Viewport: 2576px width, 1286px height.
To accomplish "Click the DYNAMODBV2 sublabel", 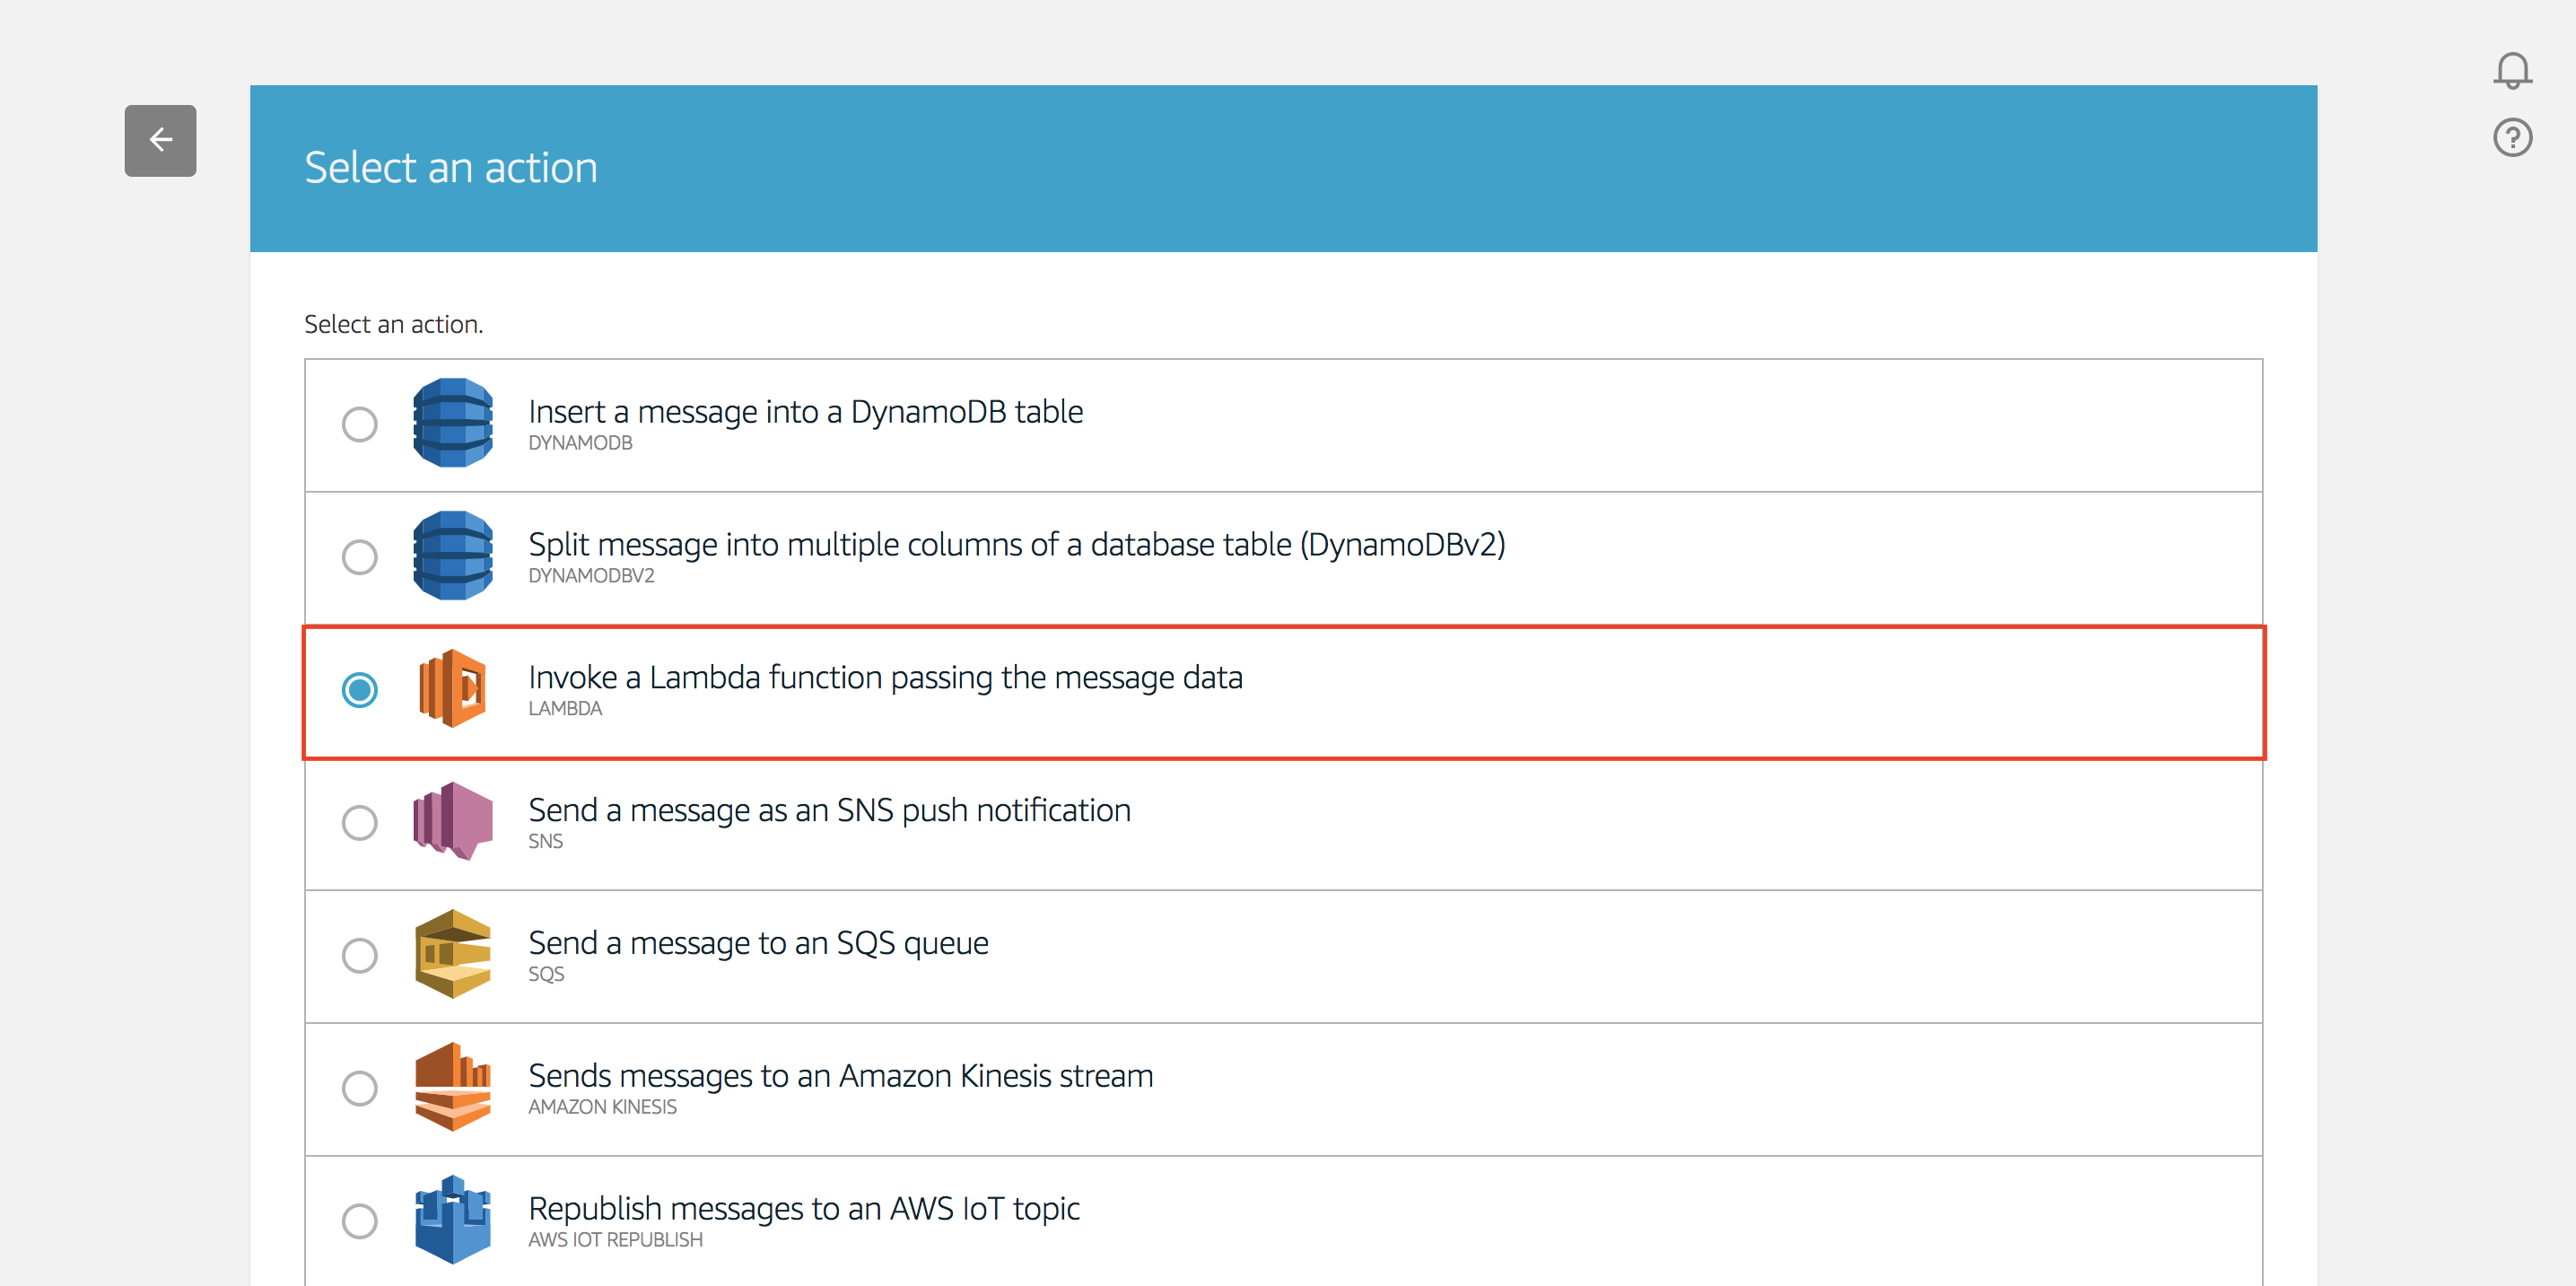I will coord(591,576).
